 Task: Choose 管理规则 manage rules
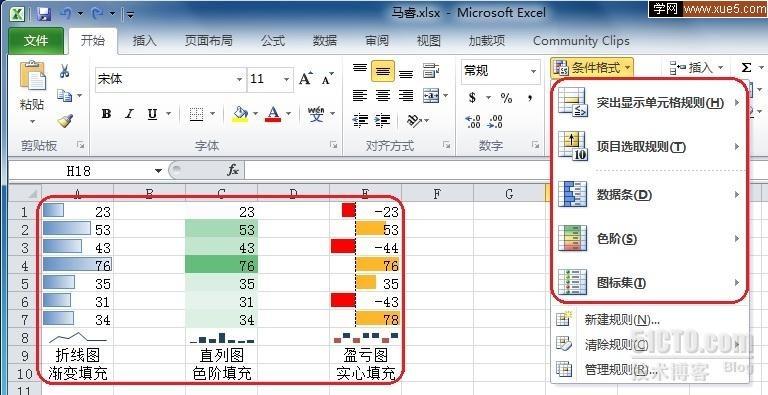click(x=650, y=369)
